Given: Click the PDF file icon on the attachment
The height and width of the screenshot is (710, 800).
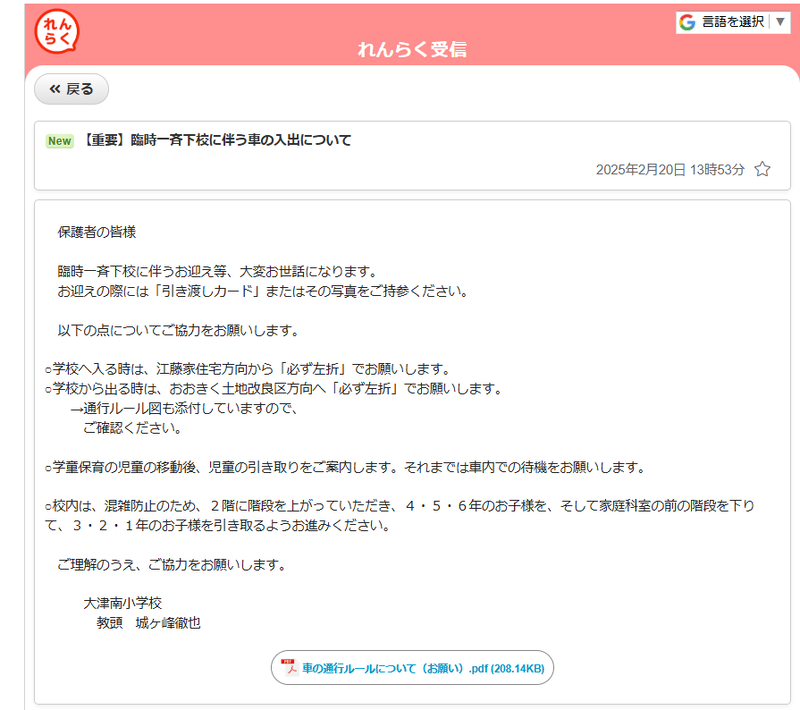Looking at the screenshot, I should [x=289, y=668].
